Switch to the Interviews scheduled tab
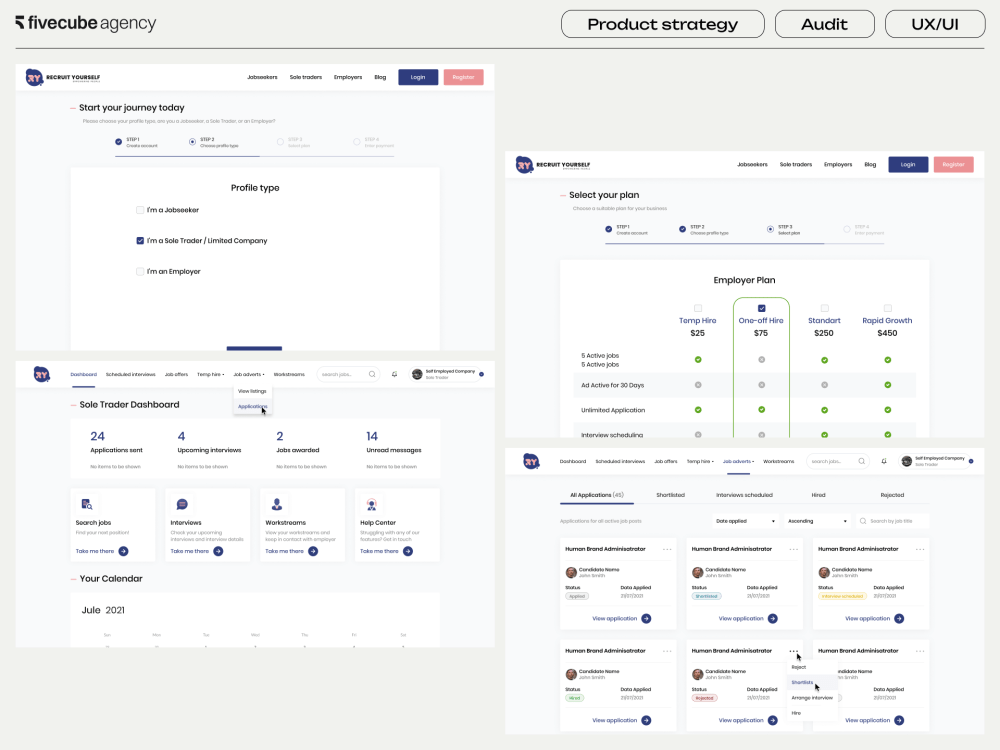 744,495
